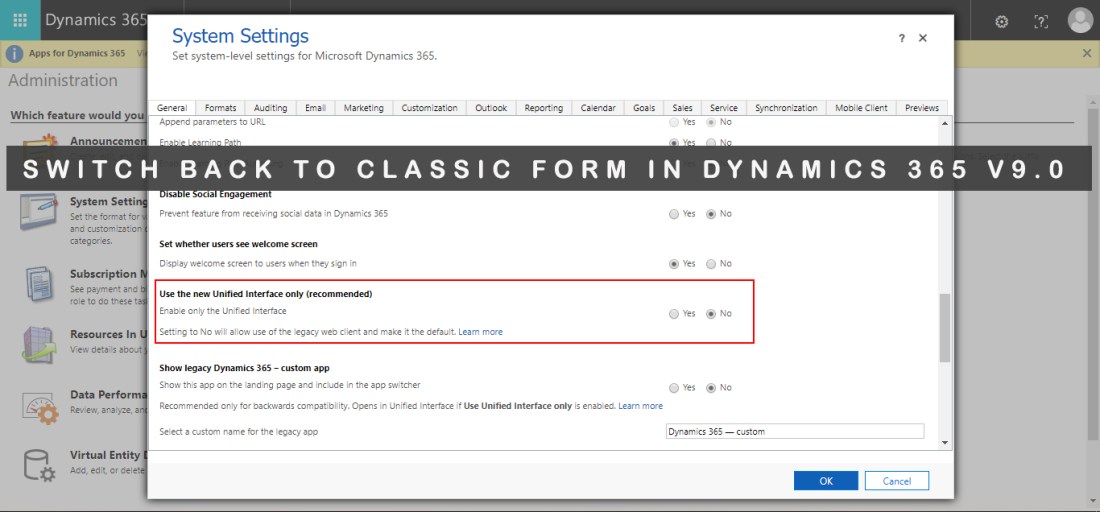Dismiss the Apps for Dynamics 365 notification
This screenshot has height=512, width=1100.
coord(1087,53)
